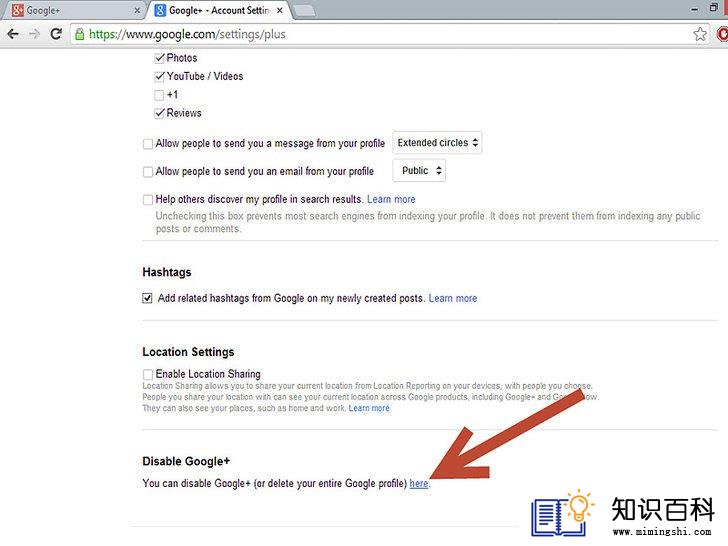This screenshot has height=546, width=728.
Task: Click the Google+ favicon on first tab
Action: (18, 10)
